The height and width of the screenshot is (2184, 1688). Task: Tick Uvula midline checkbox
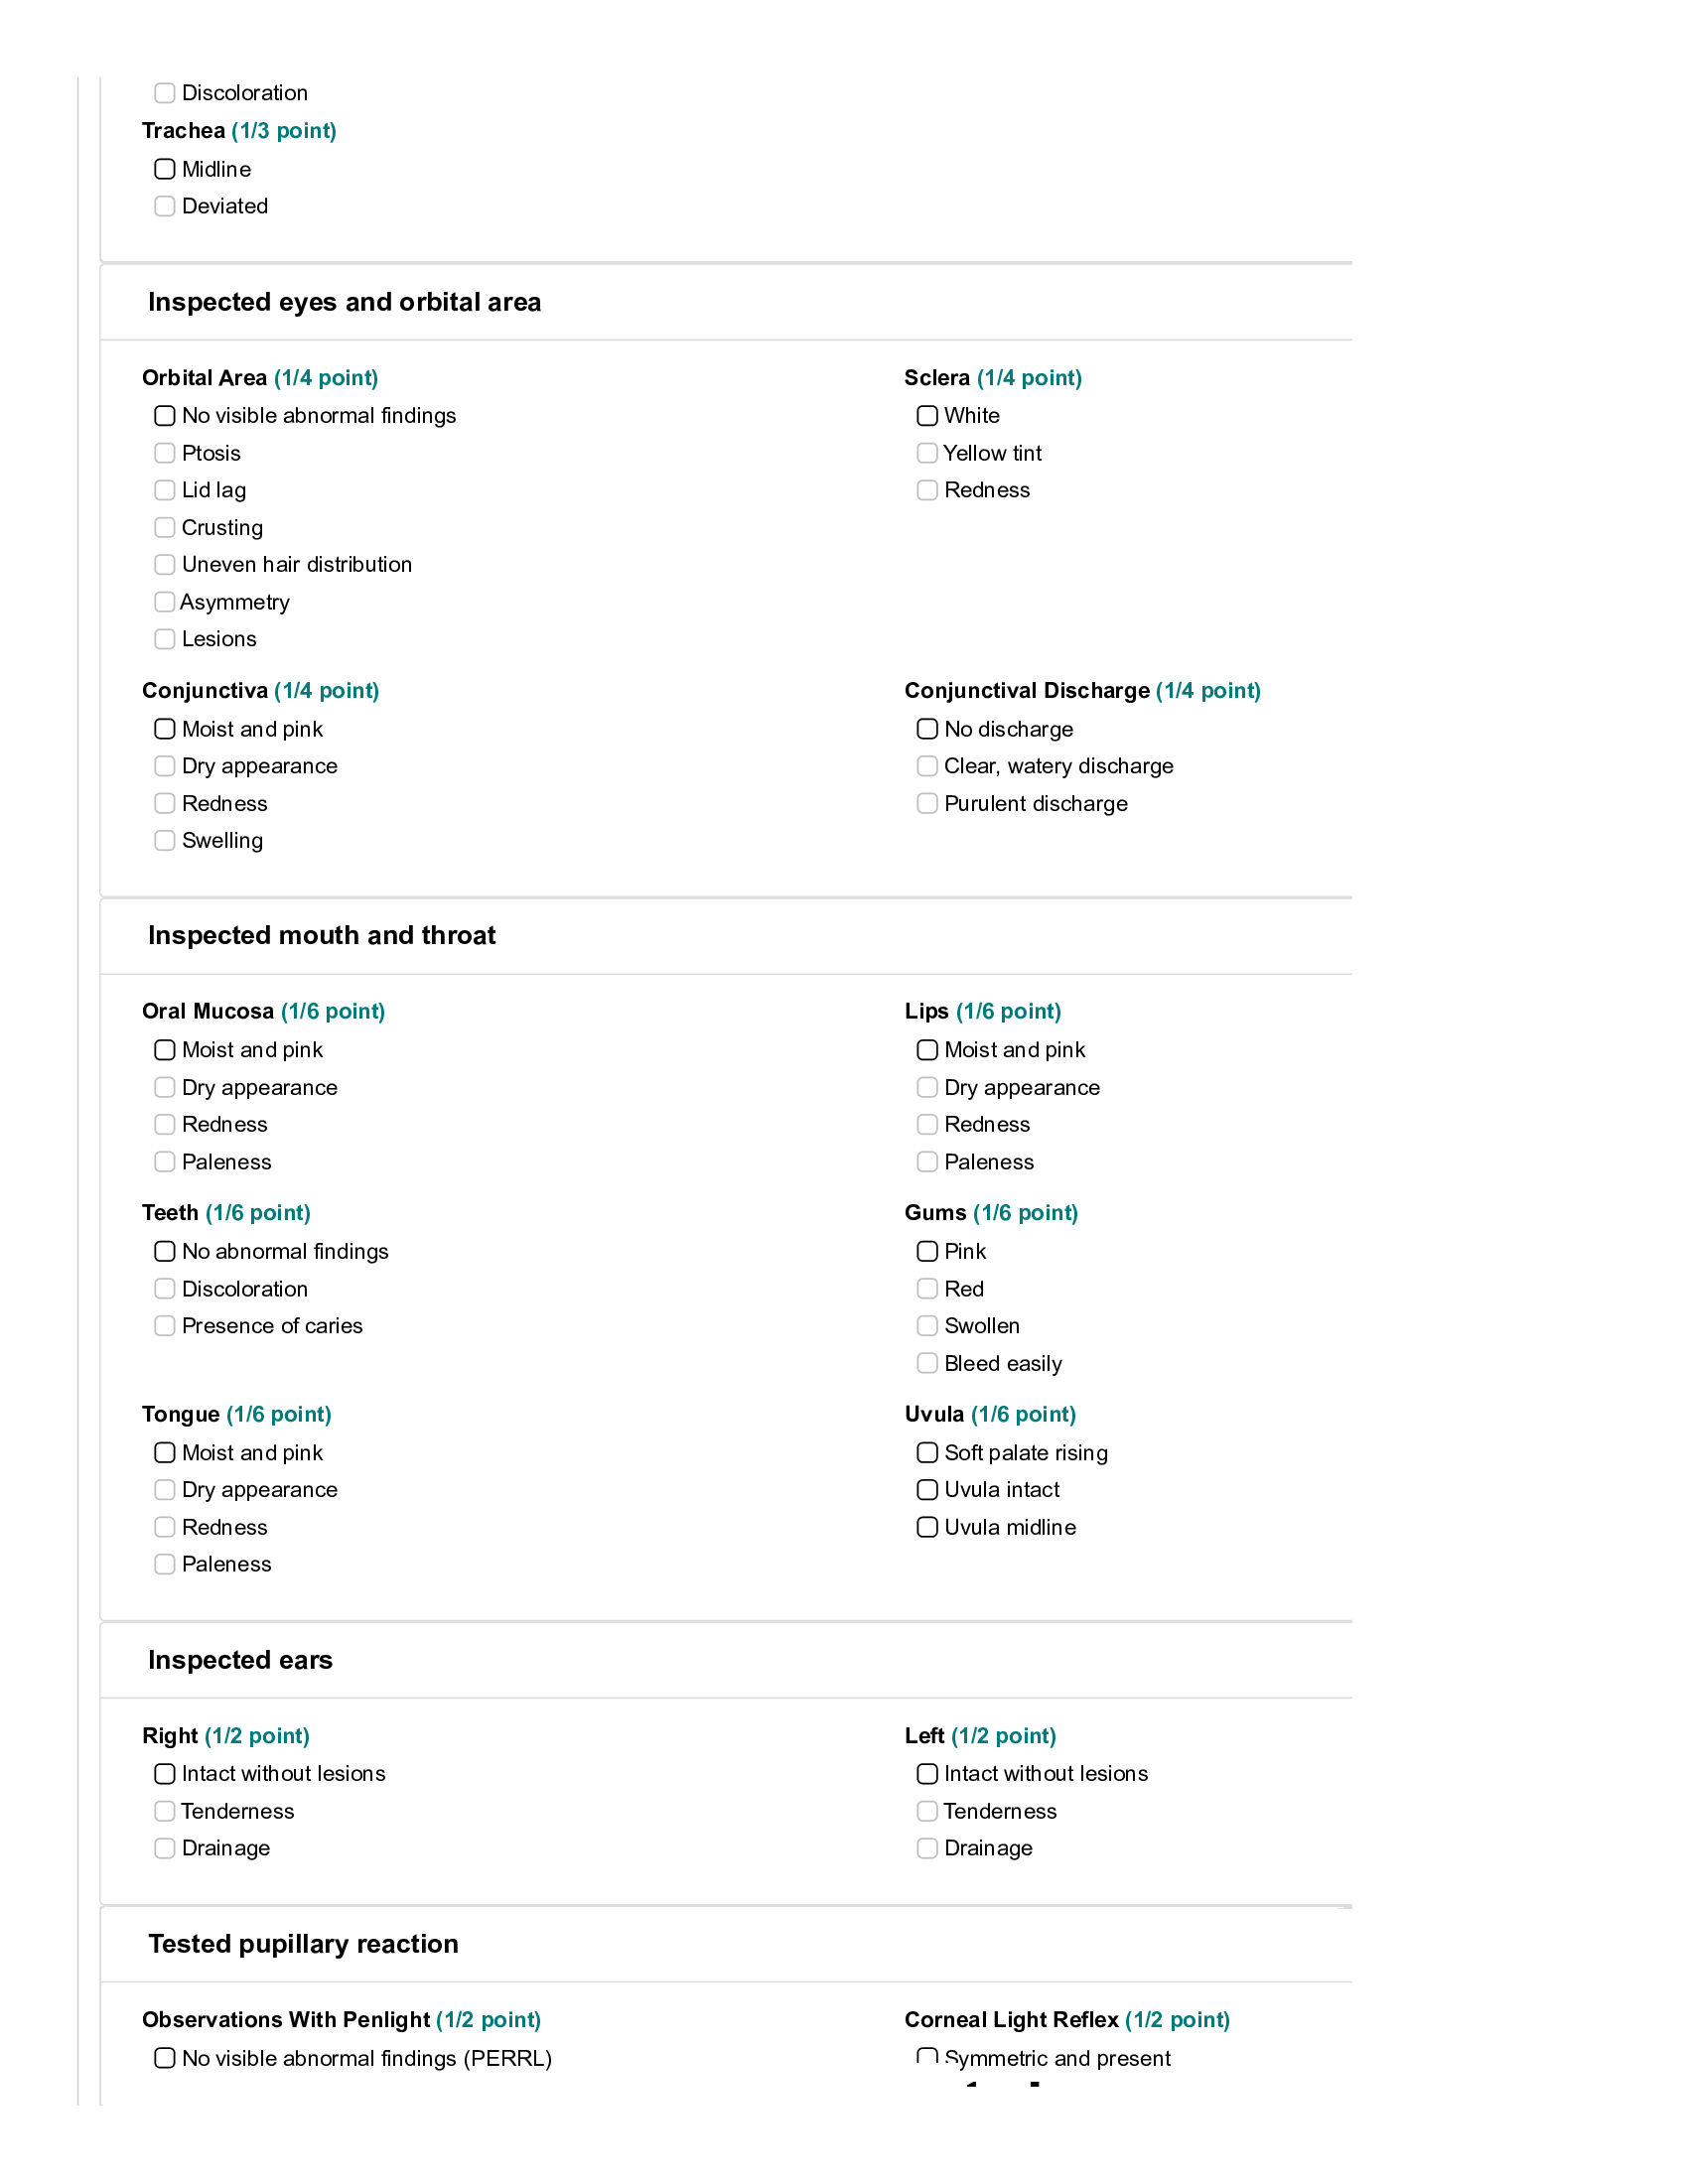click(927, 1527)
